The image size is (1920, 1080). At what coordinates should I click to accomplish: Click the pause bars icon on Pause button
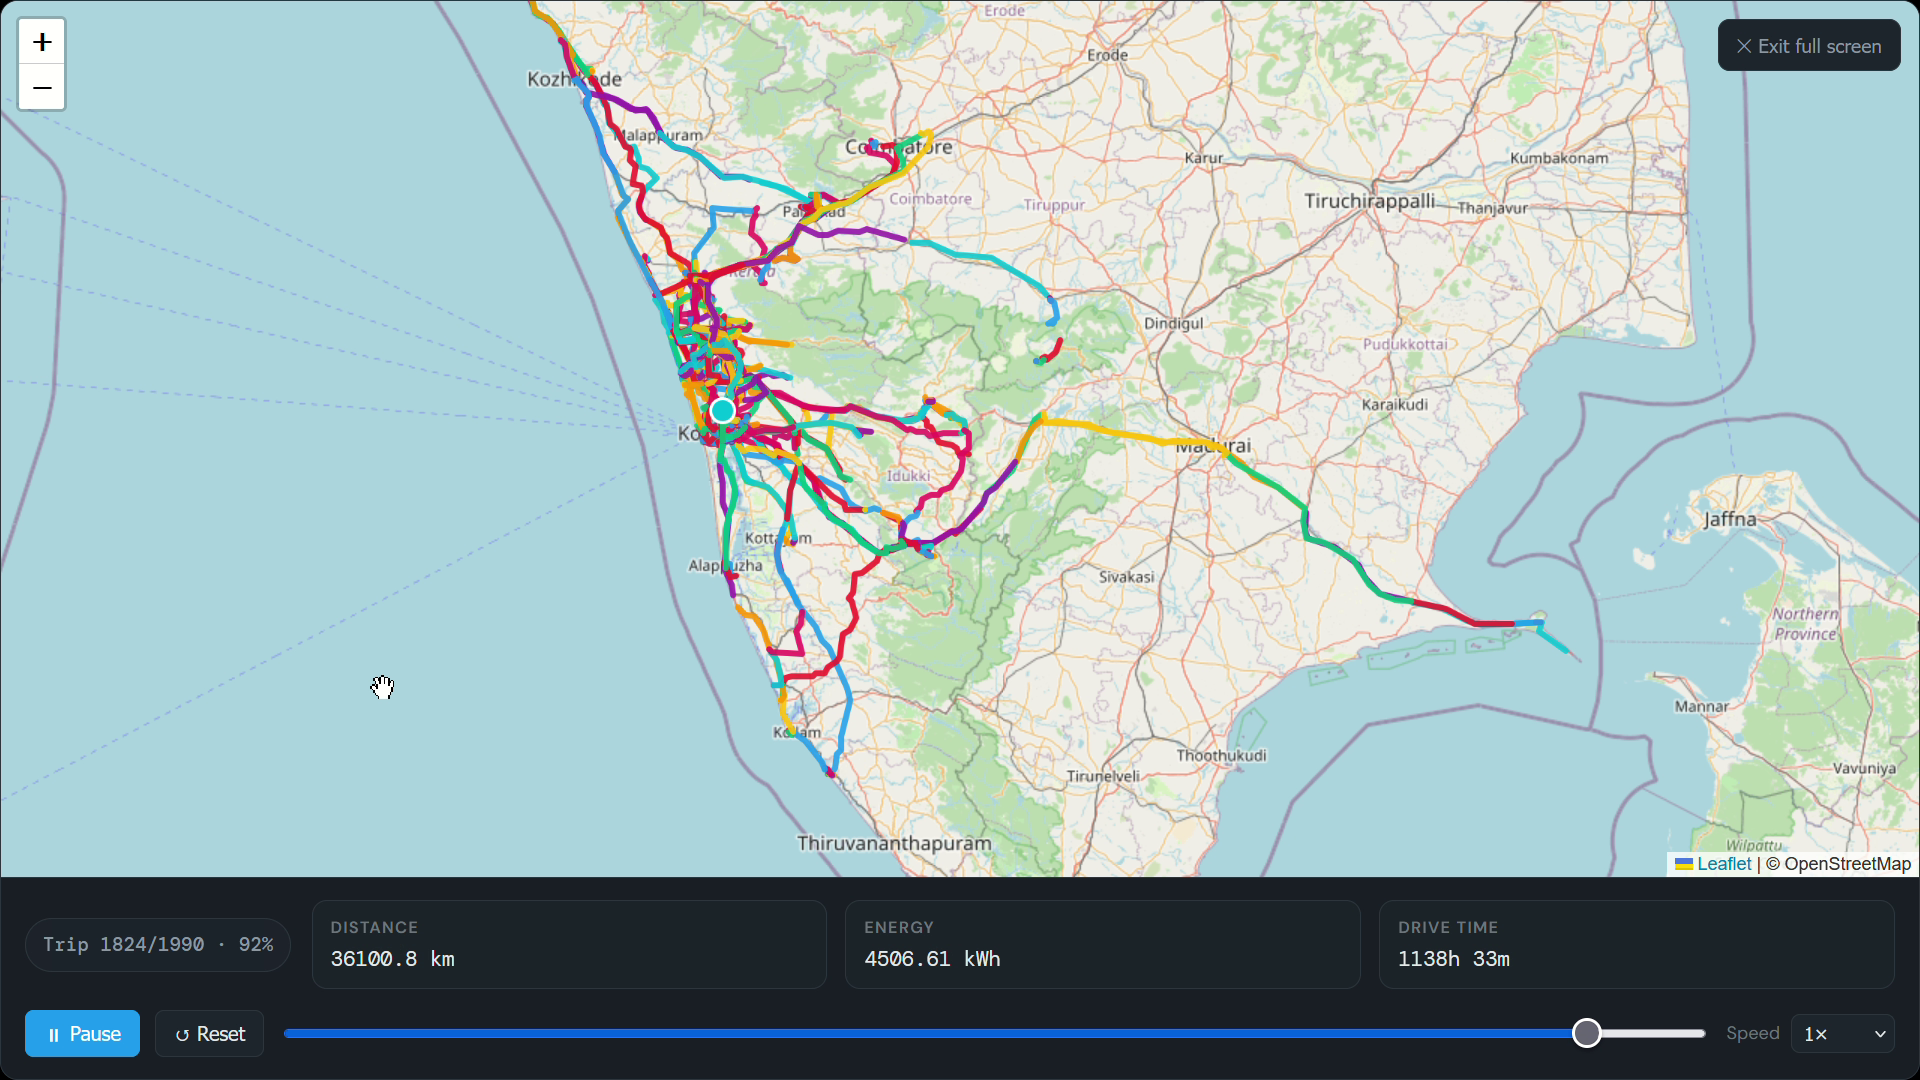[x=56, y=1033]
